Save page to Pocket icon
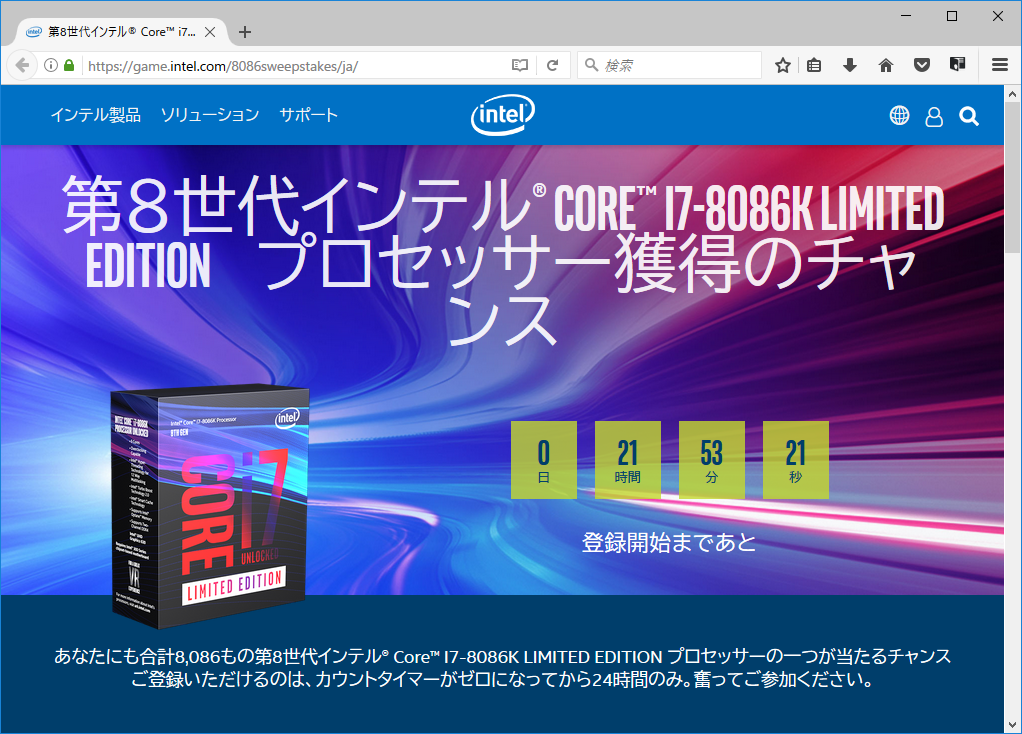Screen dimensions: 1022x734 (x=922, y=65)
